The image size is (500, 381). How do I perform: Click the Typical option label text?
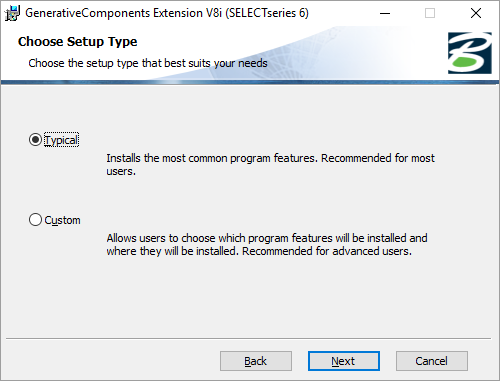coord(62,140)
